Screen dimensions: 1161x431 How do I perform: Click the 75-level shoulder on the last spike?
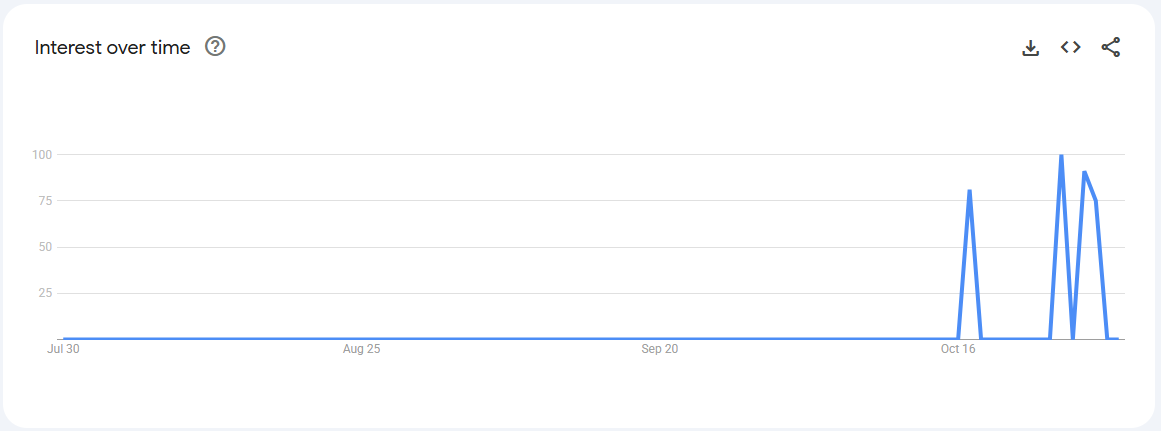click(1096, 201)
